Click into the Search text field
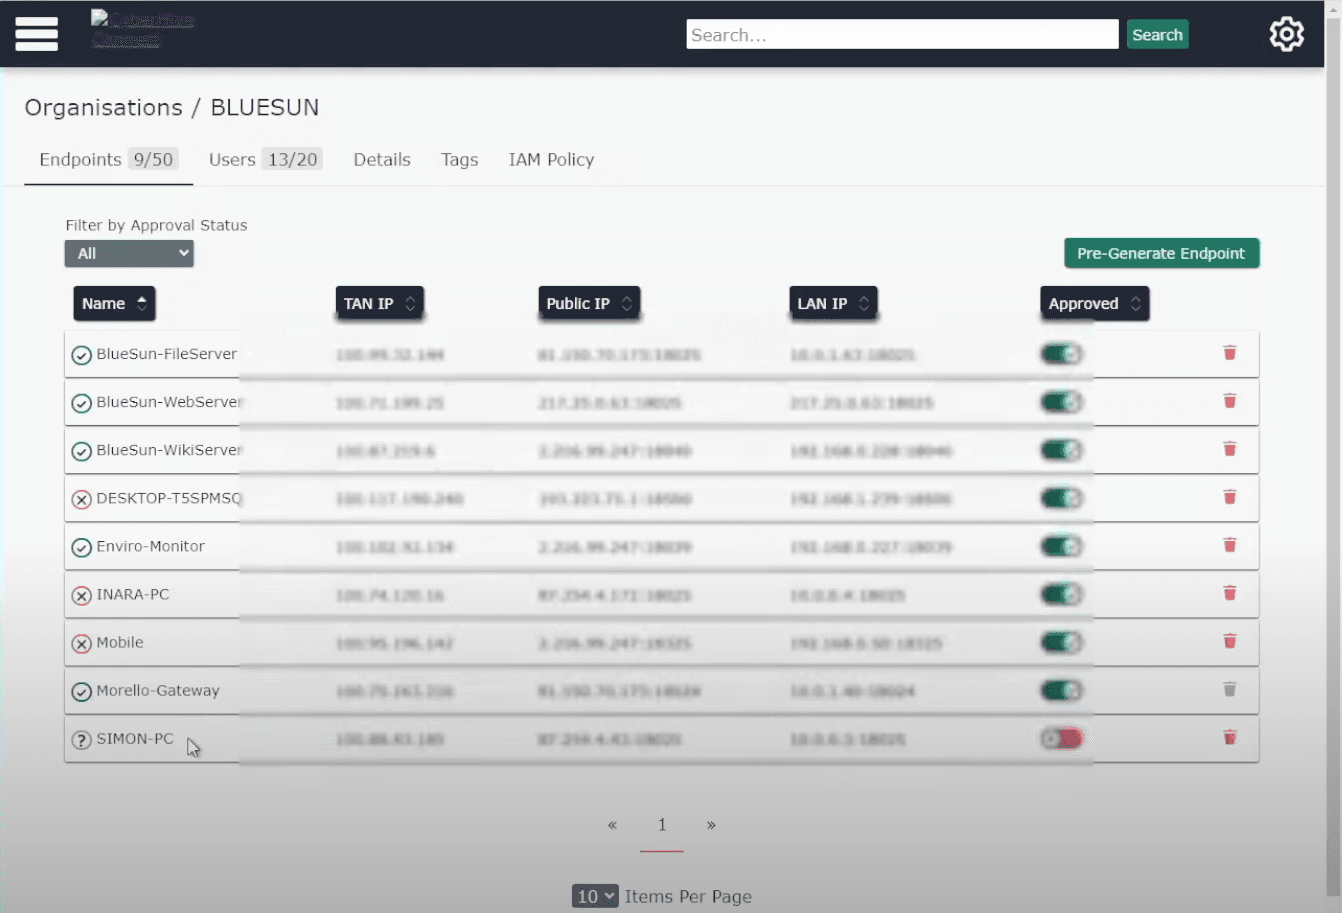The height and width of the screenshot is (913, 1342). click(901, 35)
